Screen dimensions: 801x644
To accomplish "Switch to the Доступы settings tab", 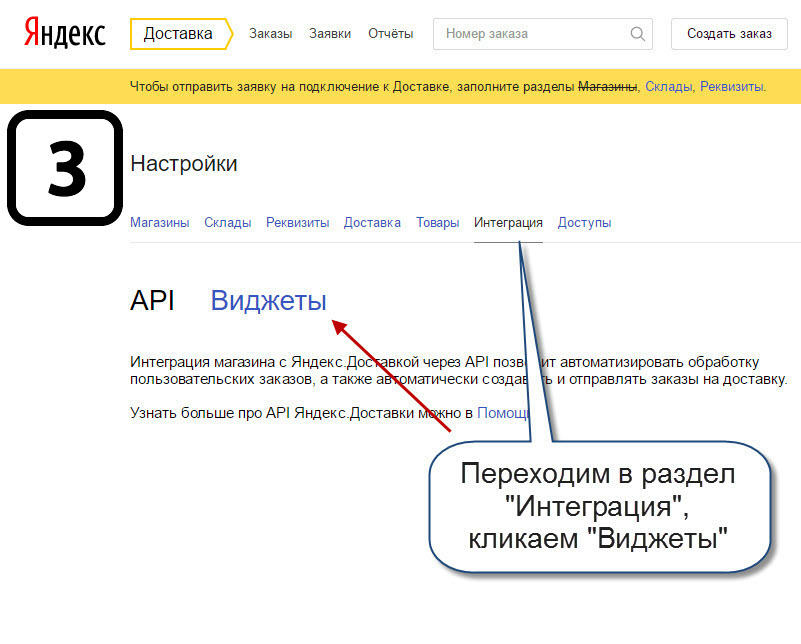I will 584,223.
